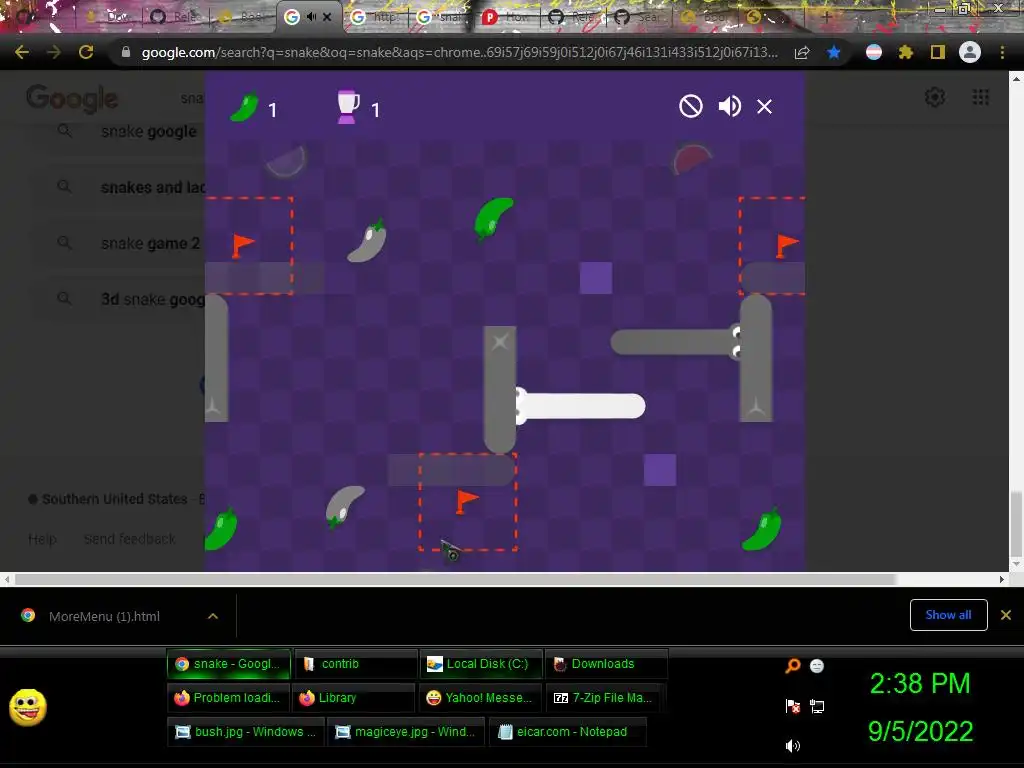The width and height of the screenshot is (1024, 768).
Task: Open a new Chrome tab
Action: (x=826, y=17)
